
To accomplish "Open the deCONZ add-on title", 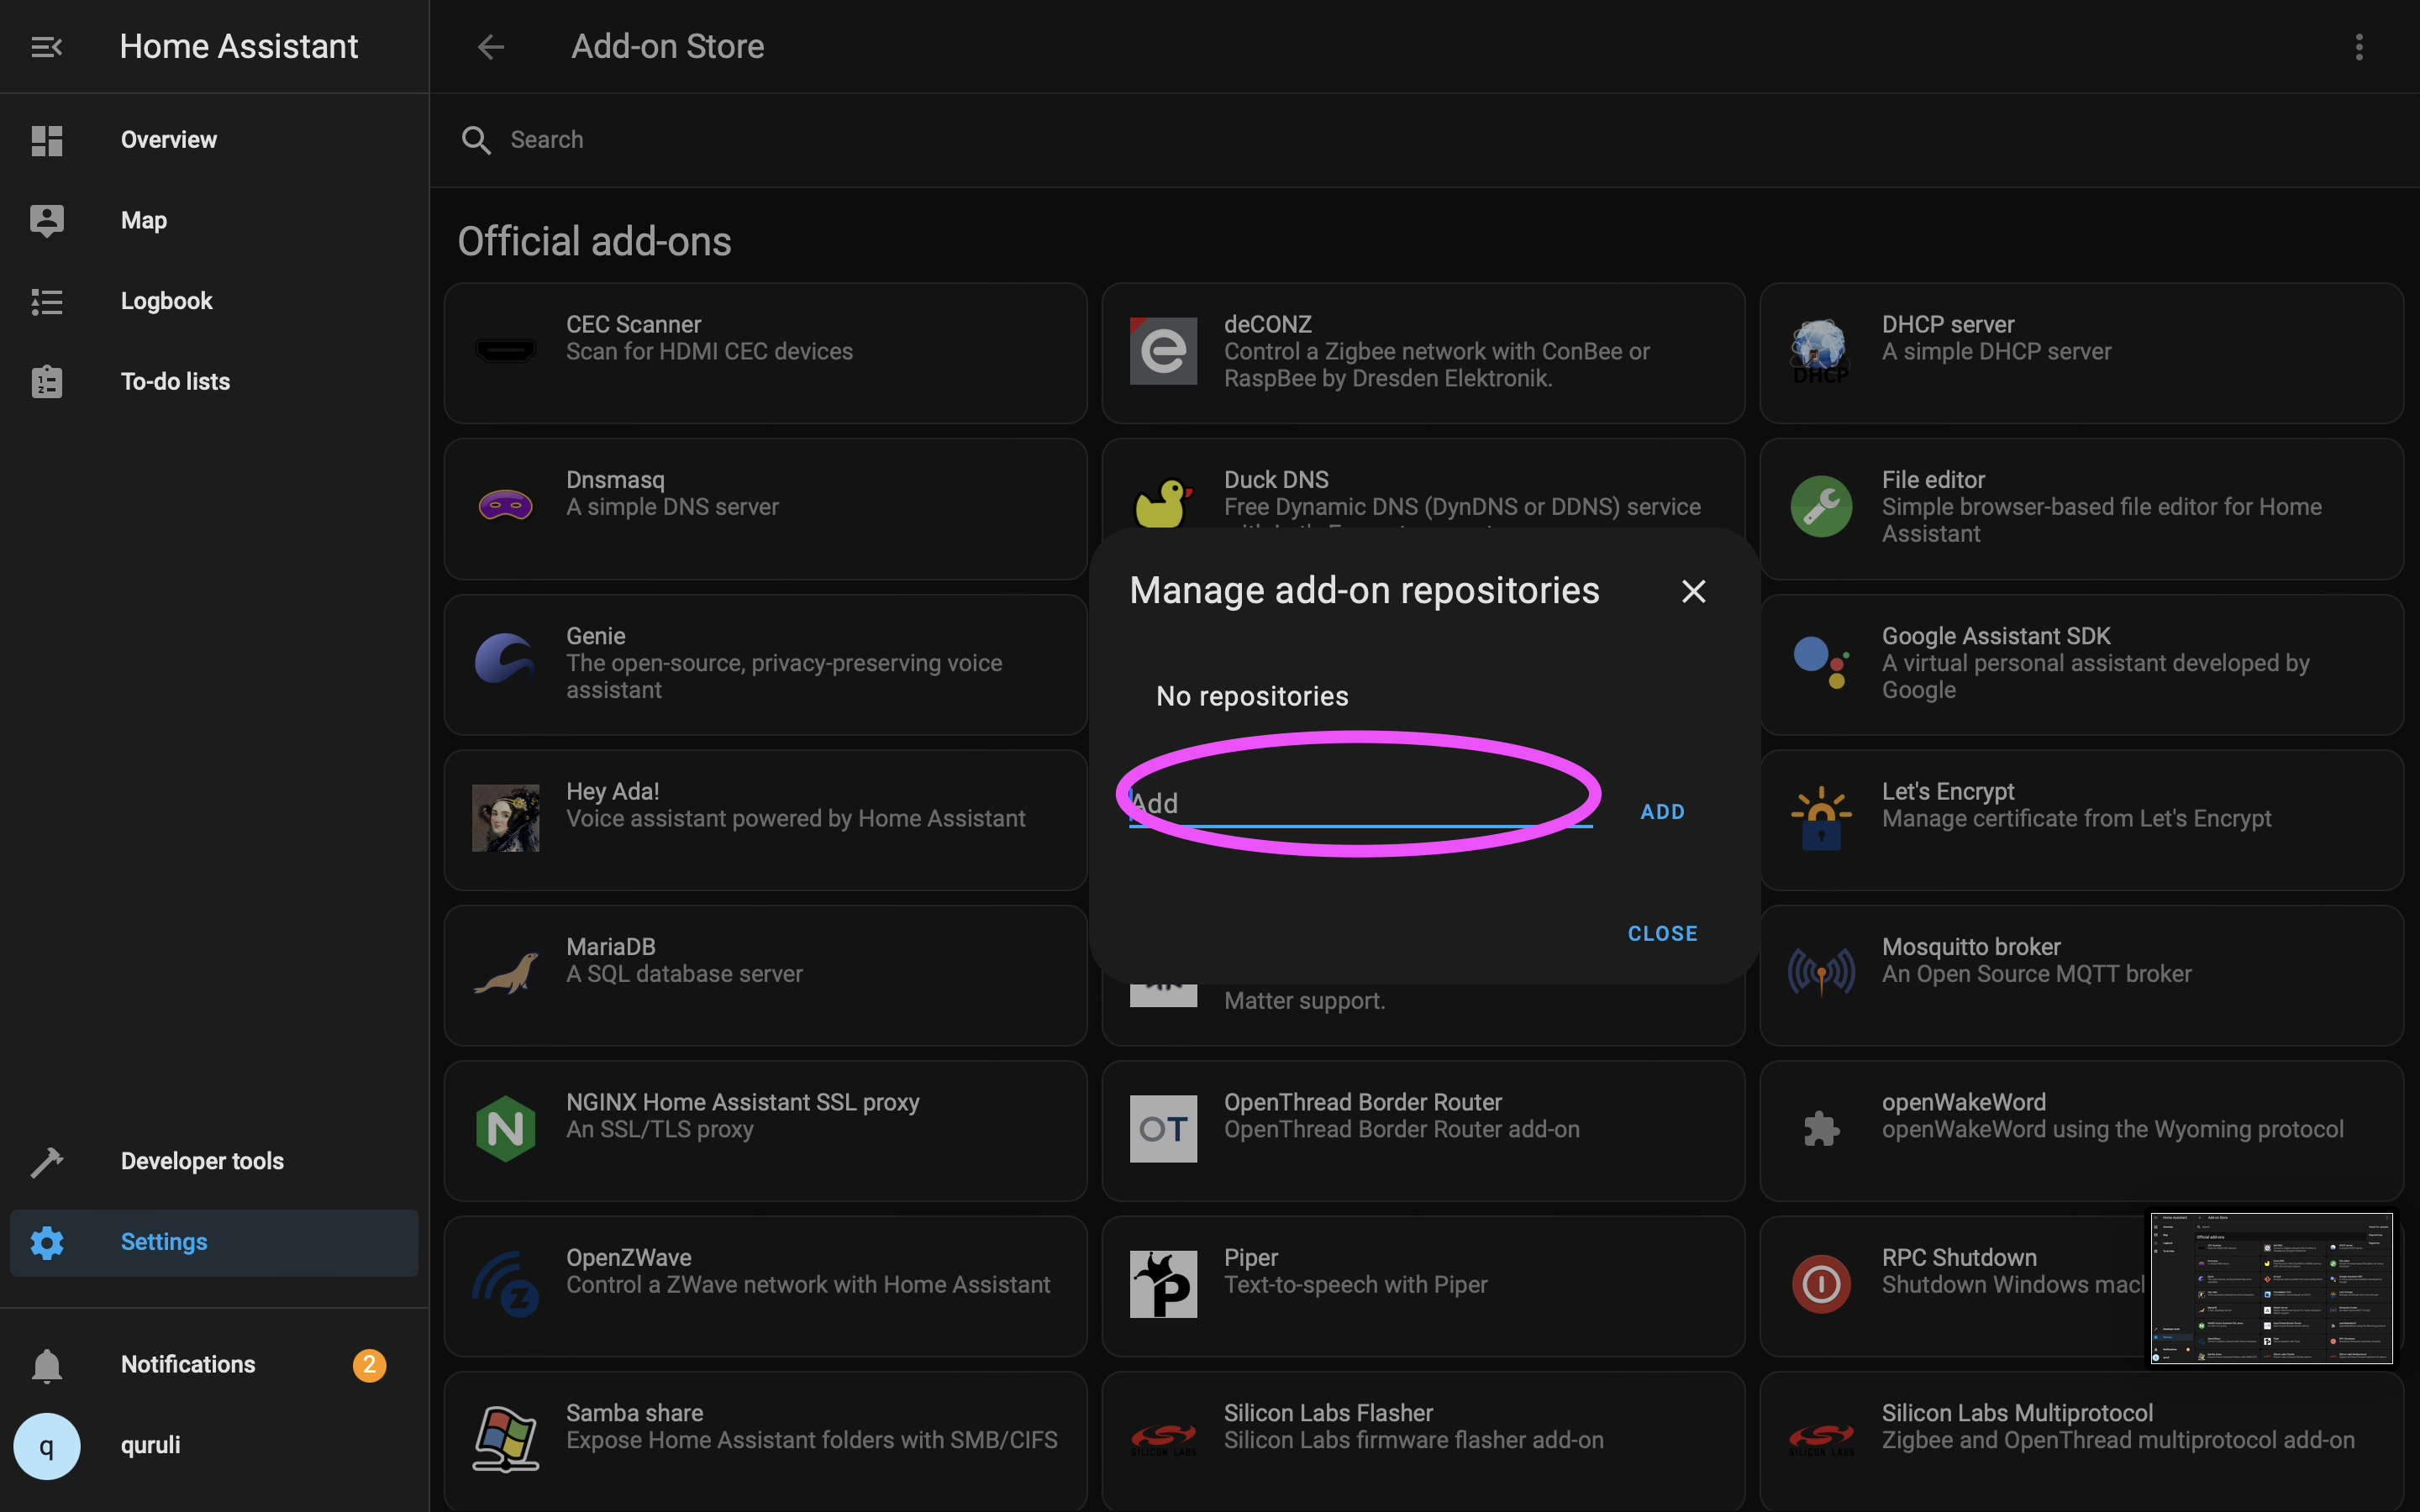I will click(x=1267, y=324).
